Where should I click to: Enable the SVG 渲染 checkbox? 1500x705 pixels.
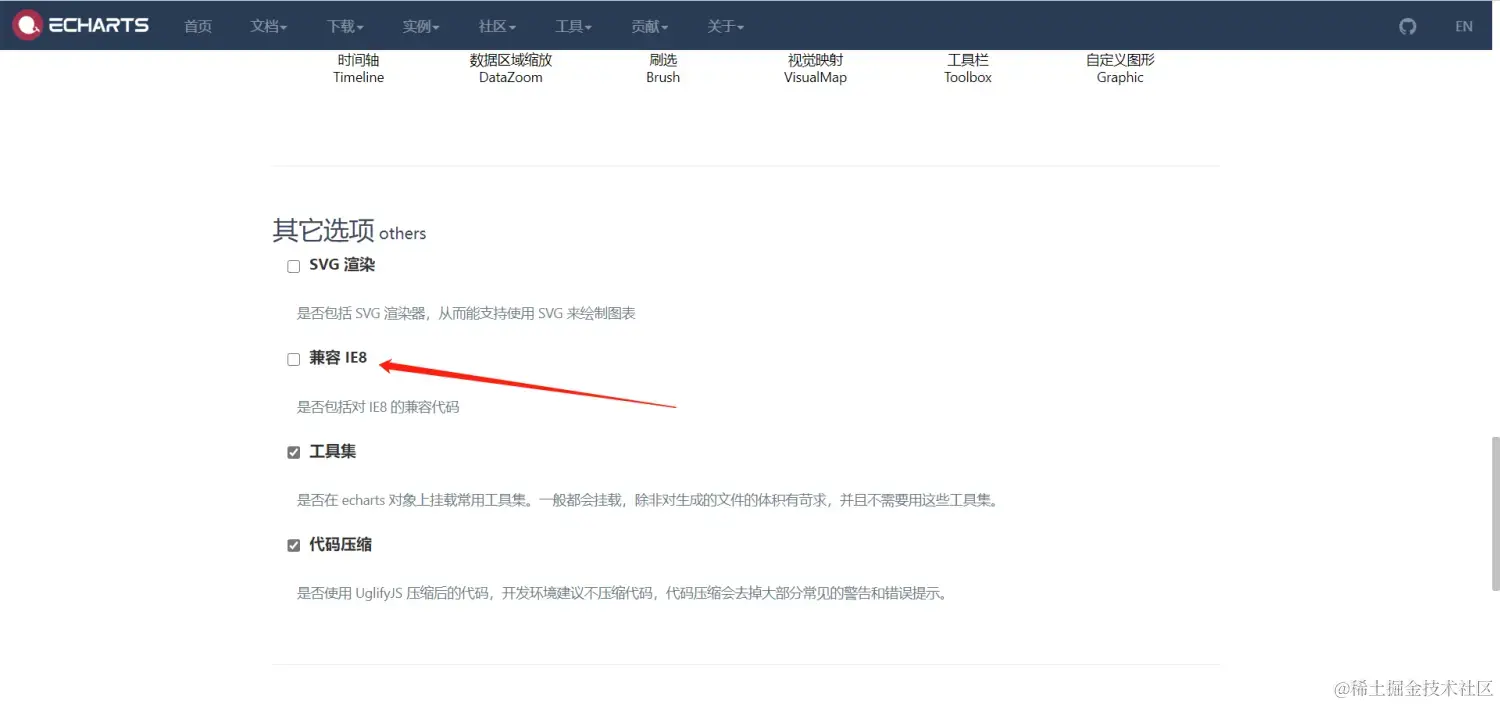tap(294, 267)
